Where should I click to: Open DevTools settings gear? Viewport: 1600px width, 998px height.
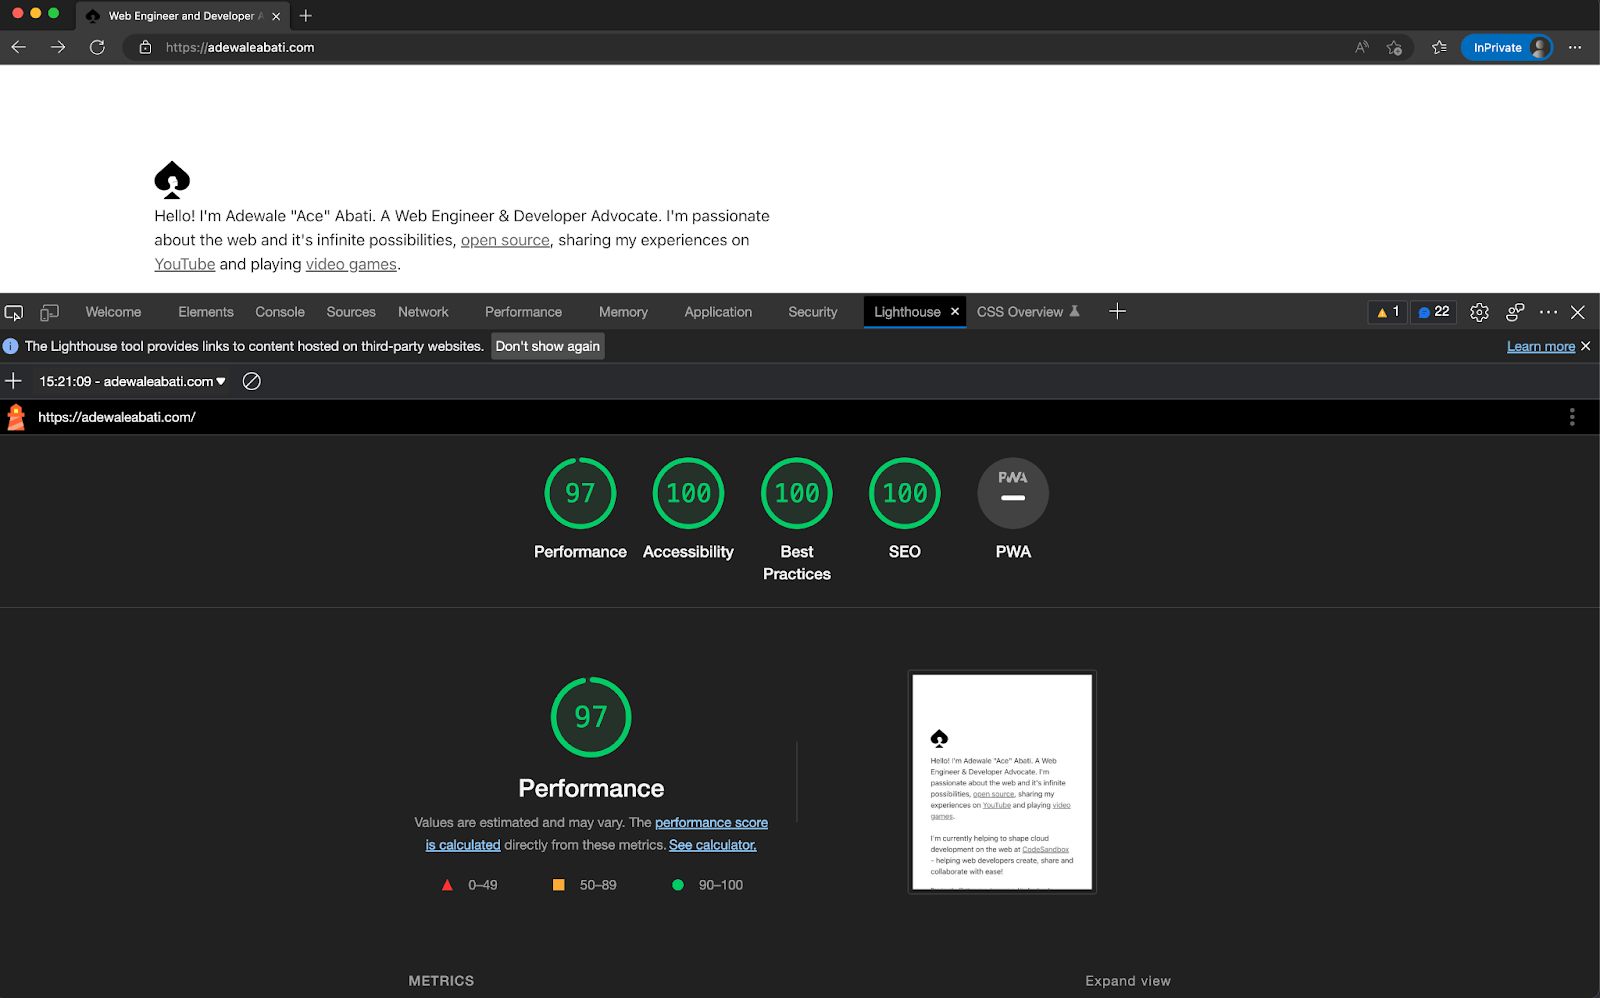pyautogui.click(x=1479, y=312)
